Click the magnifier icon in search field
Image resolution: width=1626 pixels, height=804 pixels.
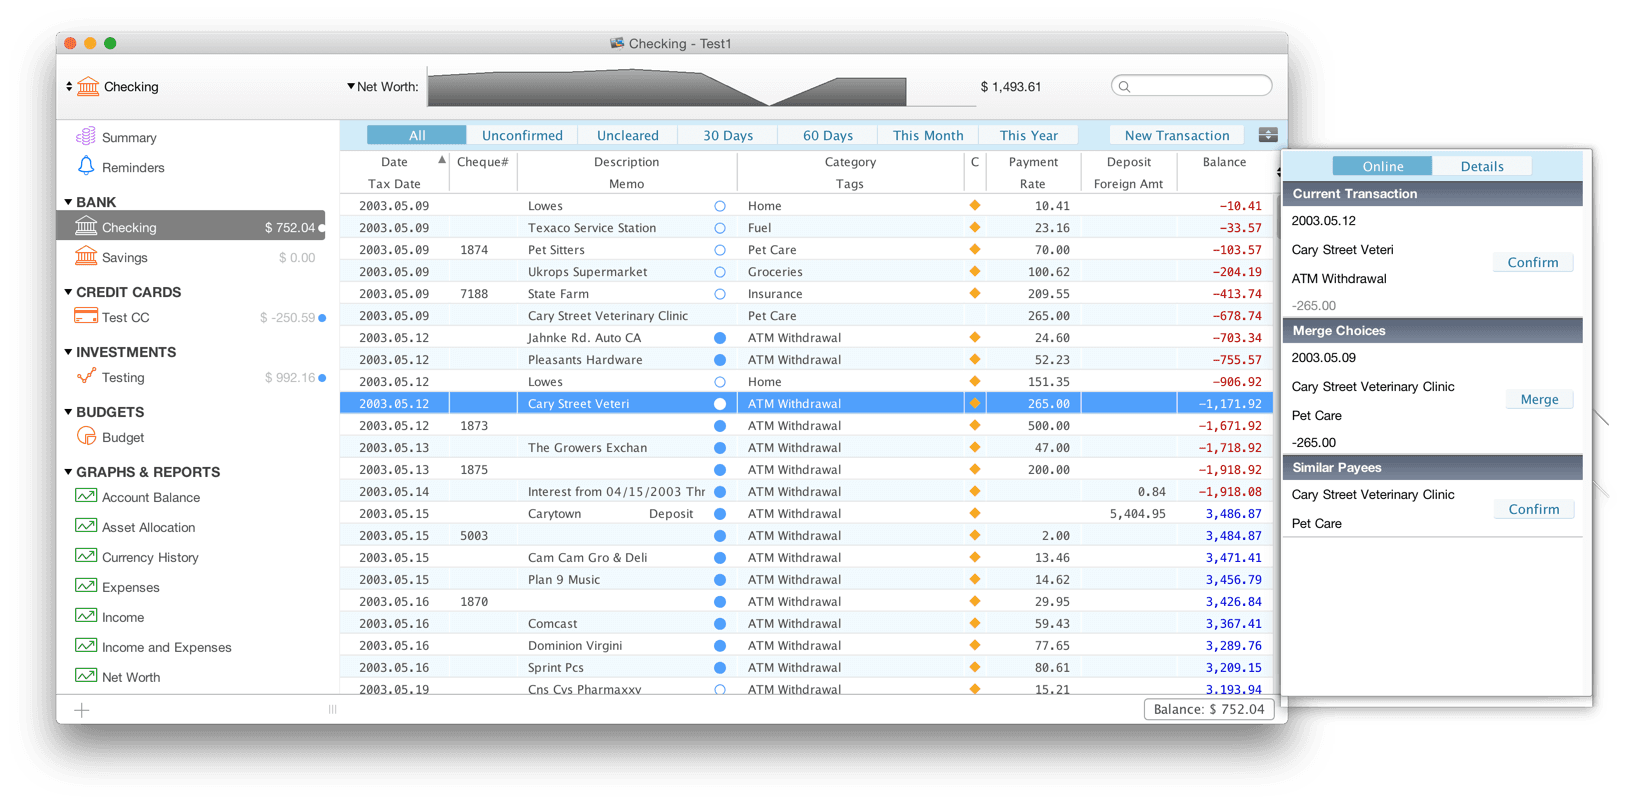[1124, 87]
